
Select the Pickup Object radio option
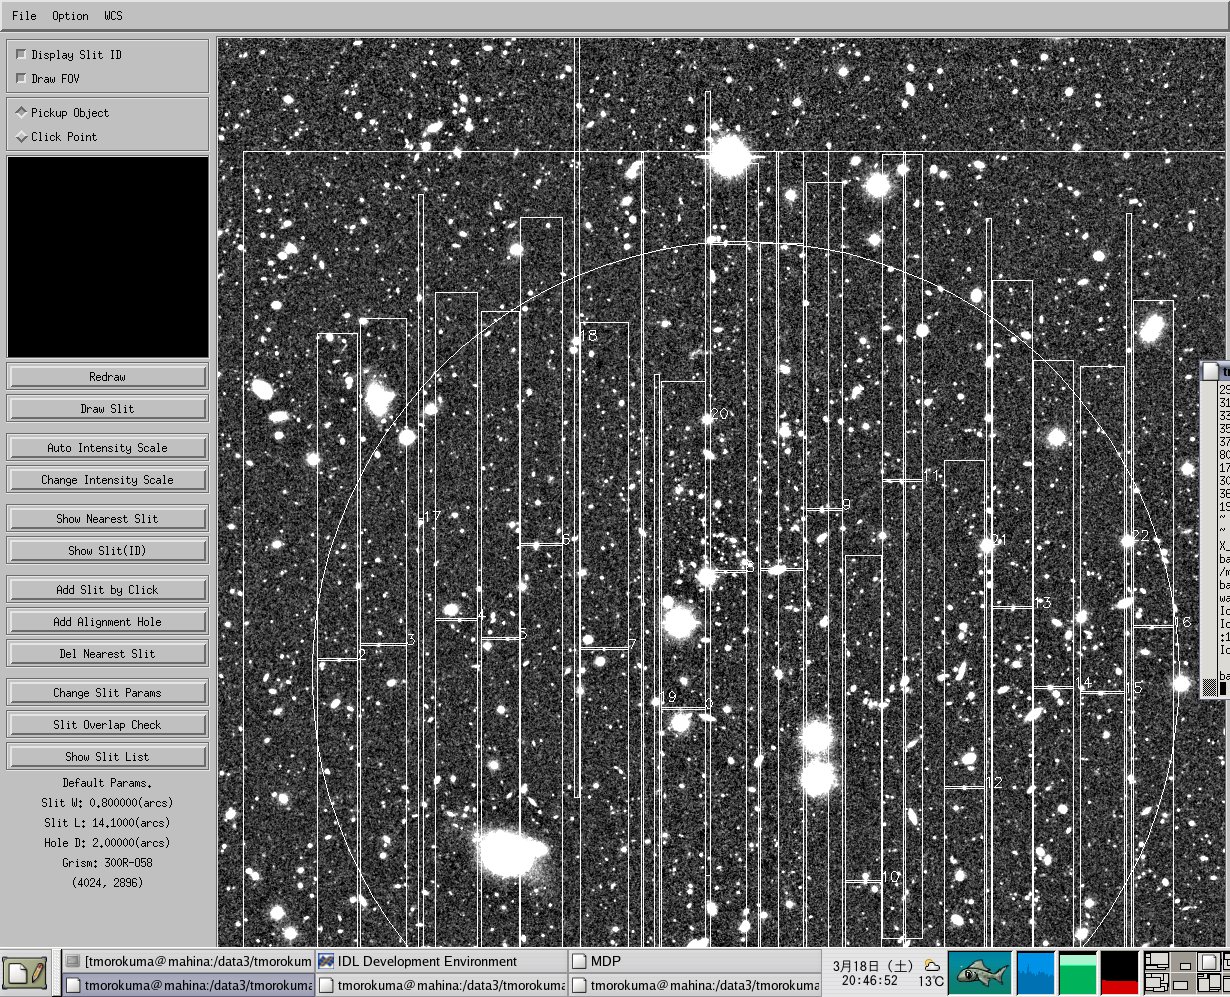click(x=21, y=113)
